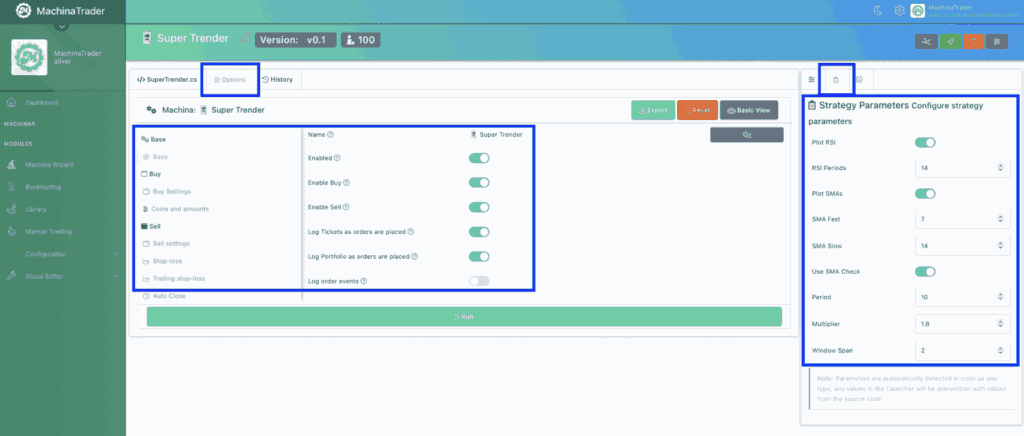
Task: Switch to the SuperTrender.cs tab
Action: (167, 80)
